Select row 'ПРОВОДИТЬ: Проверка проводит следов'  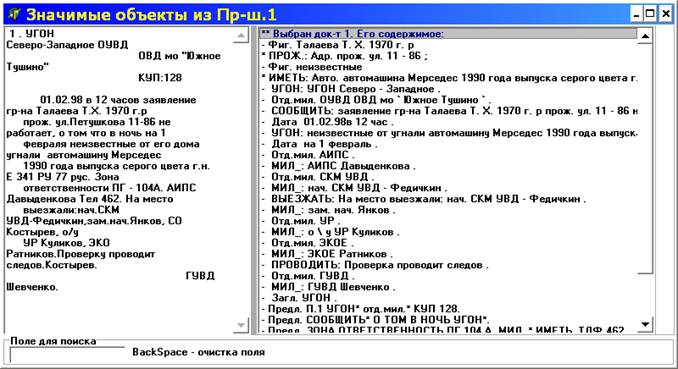pyautogui.click(x=448, y=265)
